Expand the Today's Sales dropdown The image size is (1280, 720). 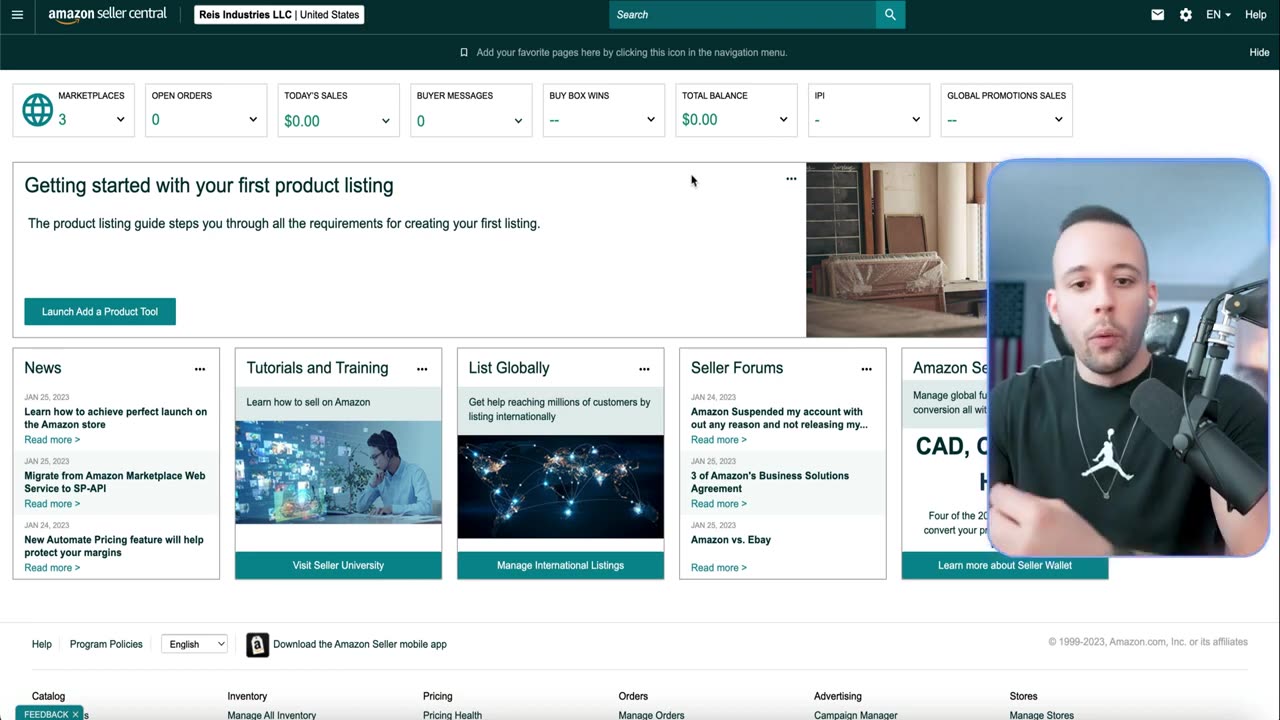pyautogui.click(x=385, y=121)
